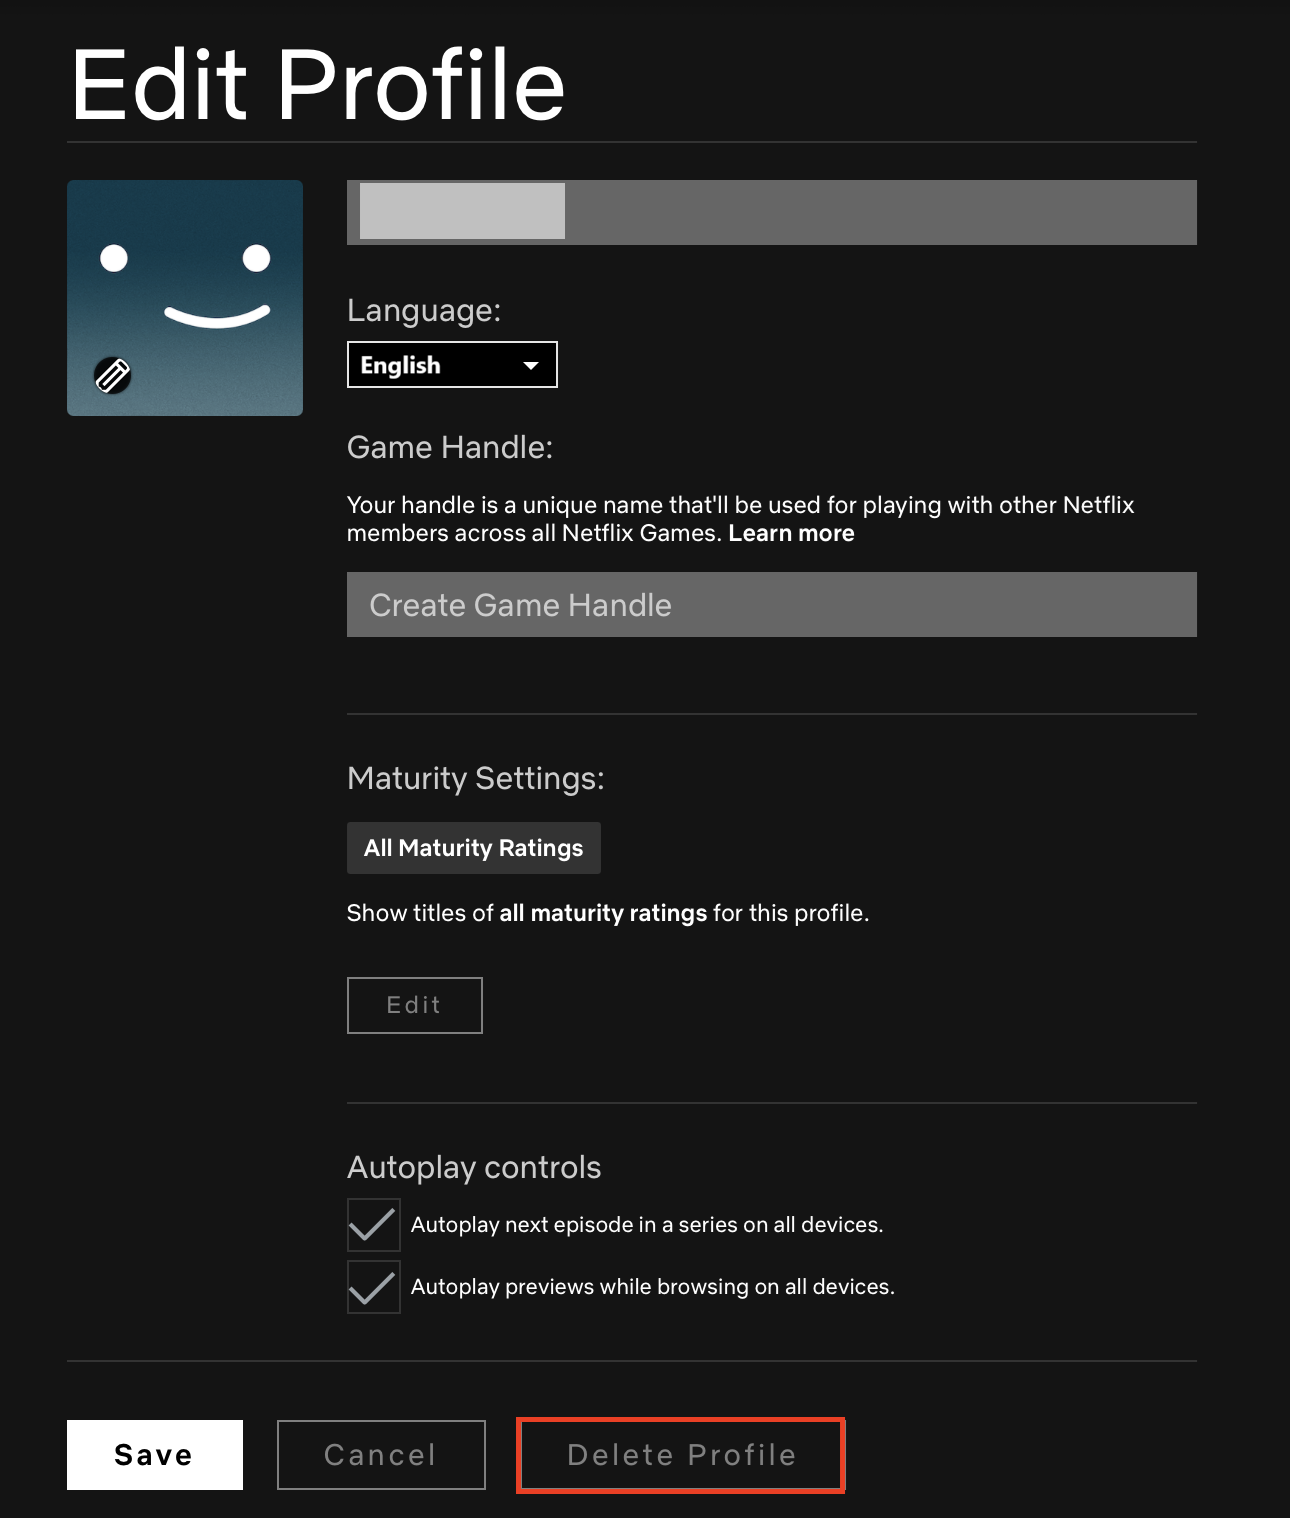This screenshot has width=1290, height=1518.
Task: Edit the maturity settings
Action: click(x=414, y=1005)
